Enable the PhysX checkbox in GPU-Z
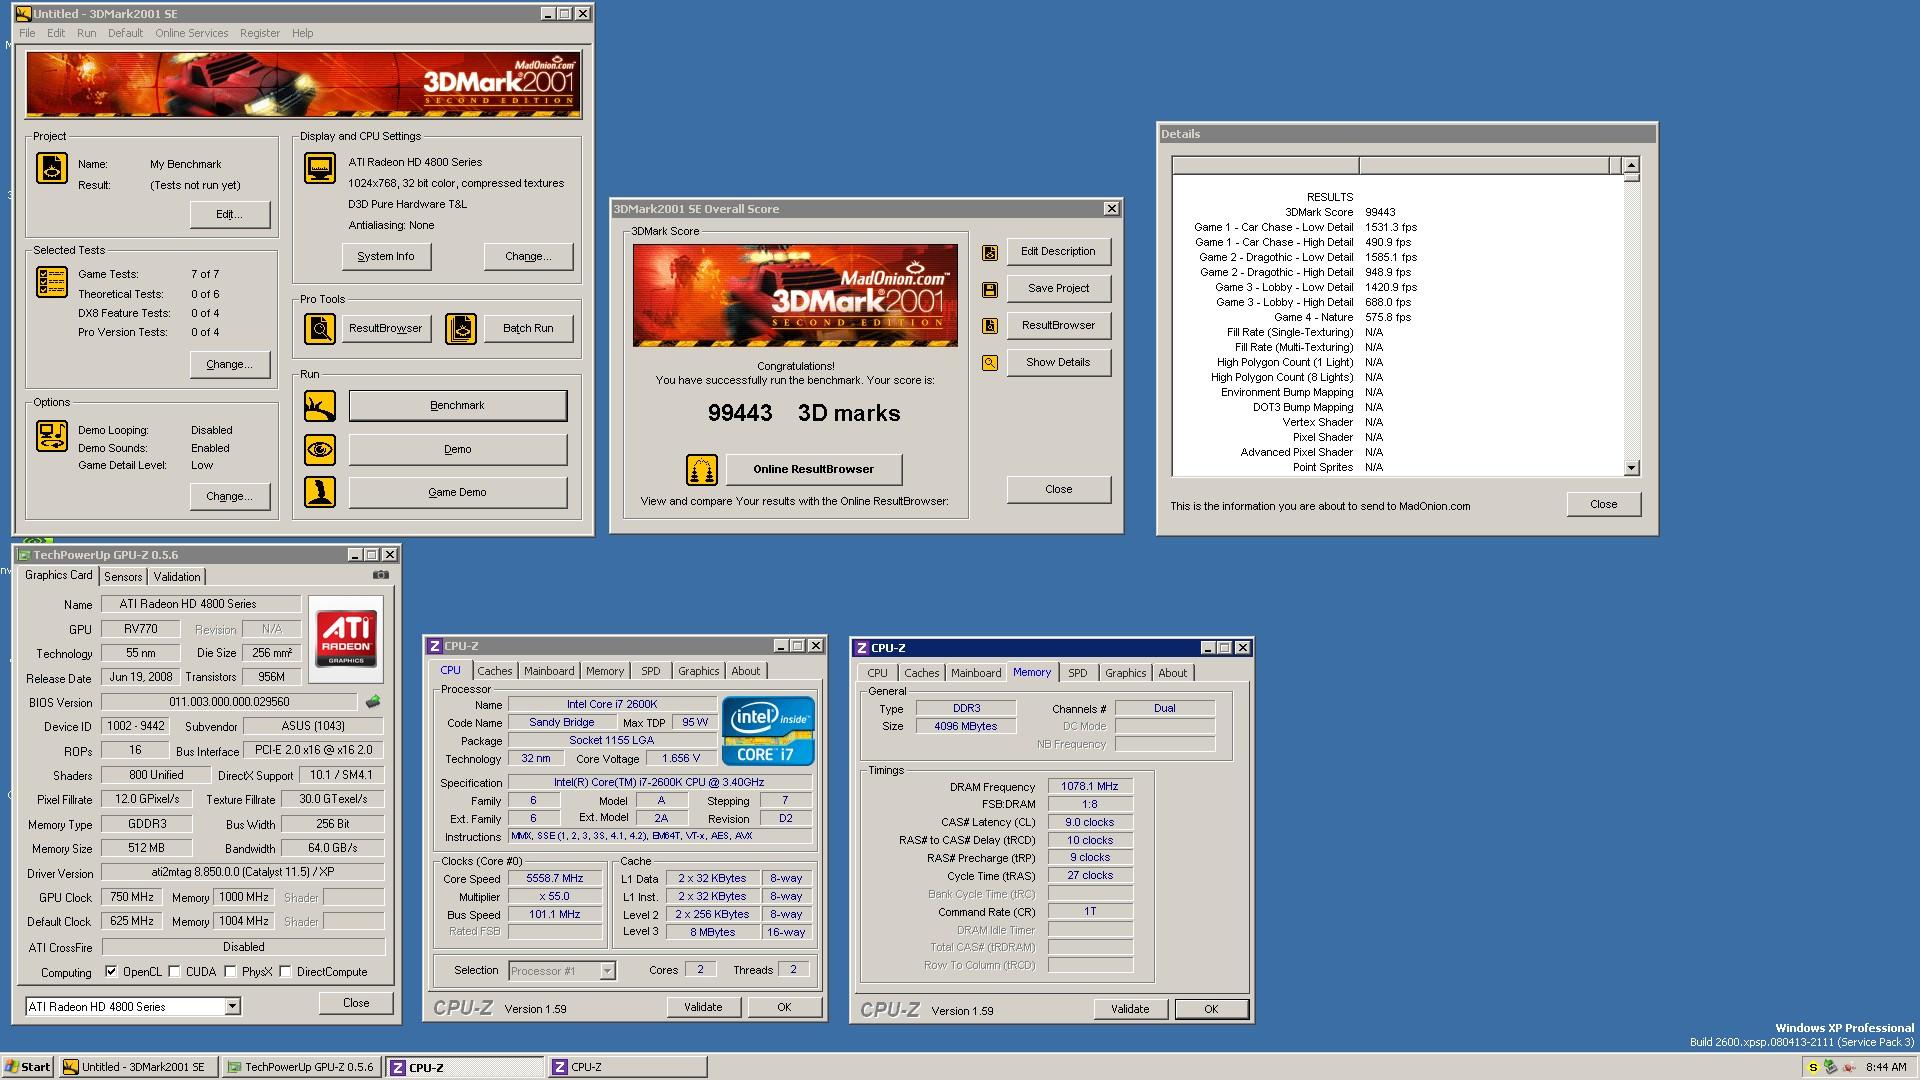 (231, 971)
